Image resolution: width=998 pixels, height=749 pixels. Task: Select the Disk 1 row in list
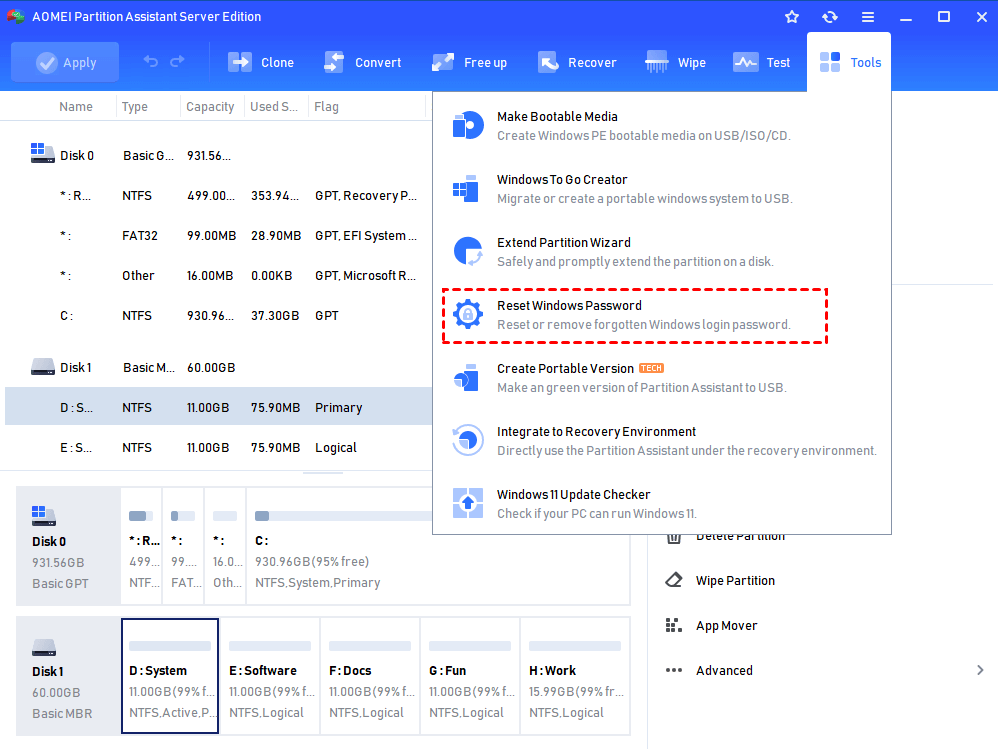[218, 368]
